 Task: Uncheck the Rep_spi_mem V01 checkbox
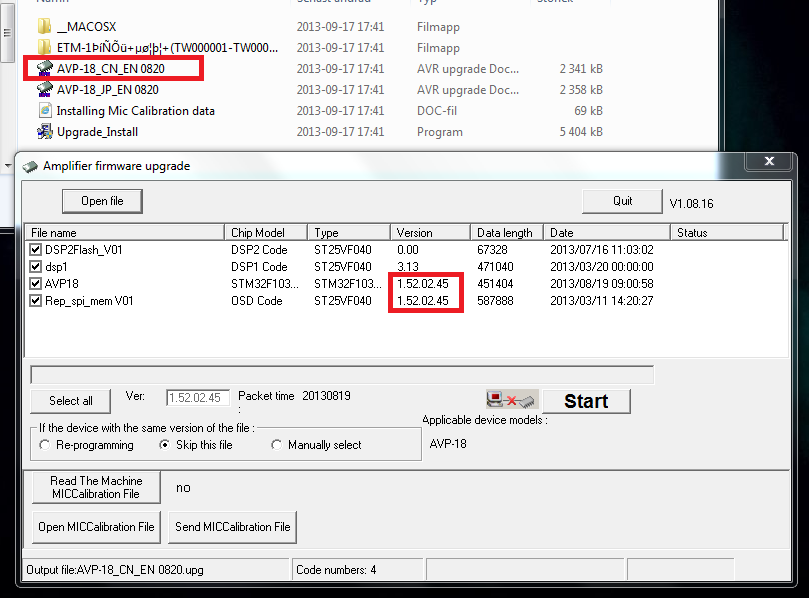click(35, 301)
